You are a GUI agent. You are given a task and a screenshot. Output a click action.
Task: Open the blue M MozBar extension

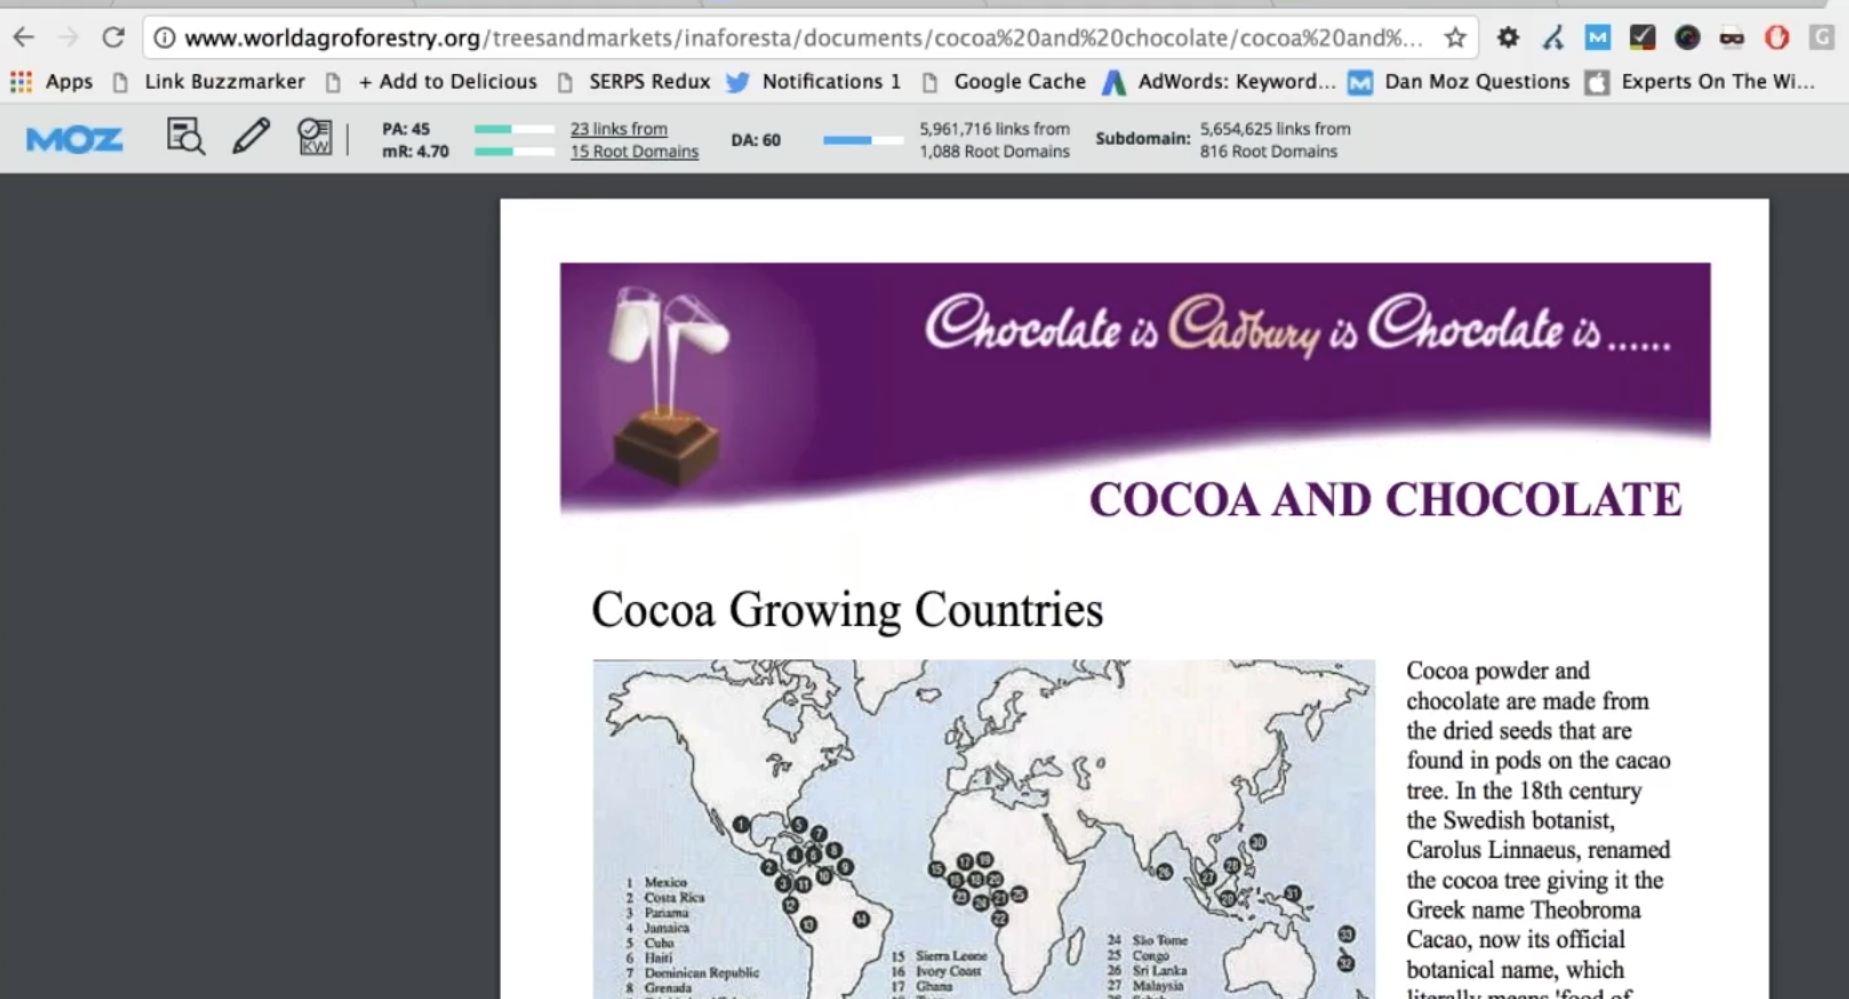[x=1598, y=38]
